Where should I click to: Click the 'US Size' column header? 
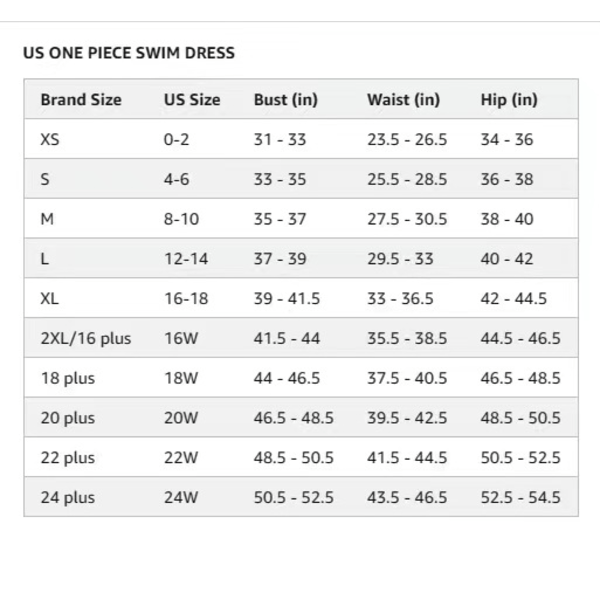click(x=192, y=100)
